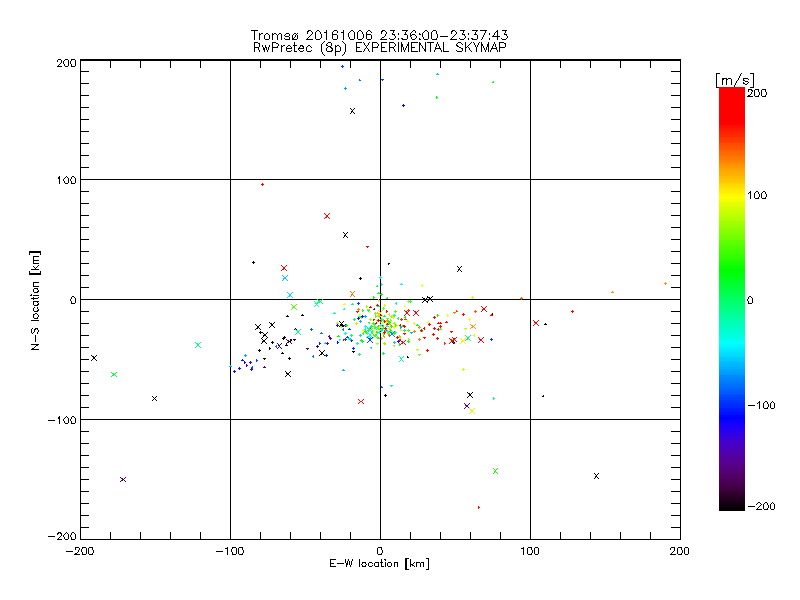The width and height of the screenshot is (800, 600).
Task: Click the black X marker near -190 km E-W
Action: click(94, 358)
